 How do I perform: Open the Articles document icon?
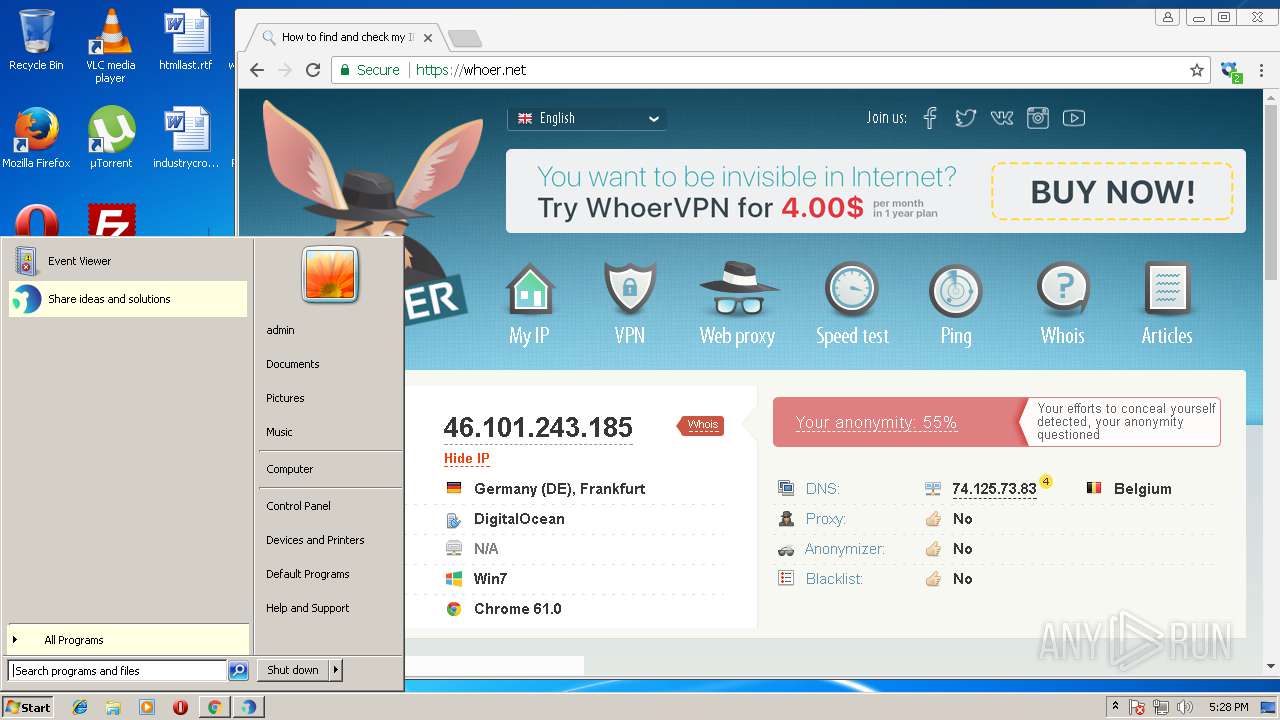click(x=1167, y=290)
